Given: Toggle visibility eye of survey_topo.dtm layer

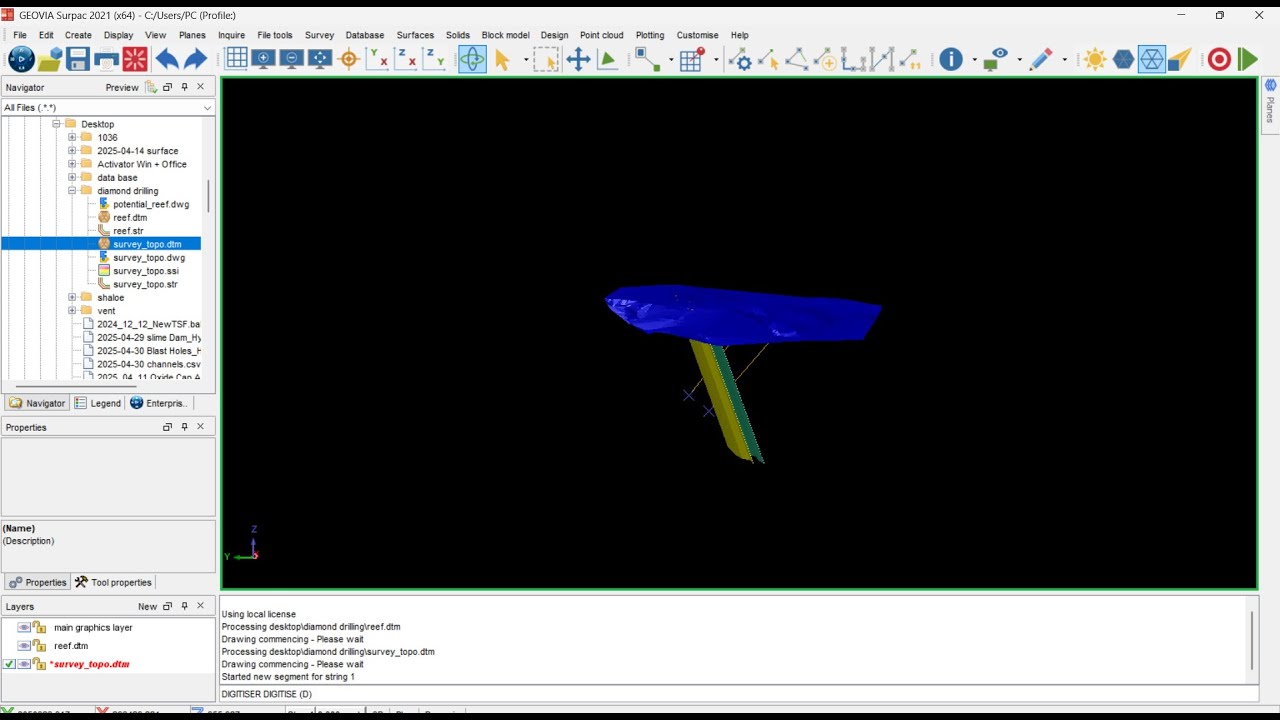Looking at the screenshot, I should point(24,664).
